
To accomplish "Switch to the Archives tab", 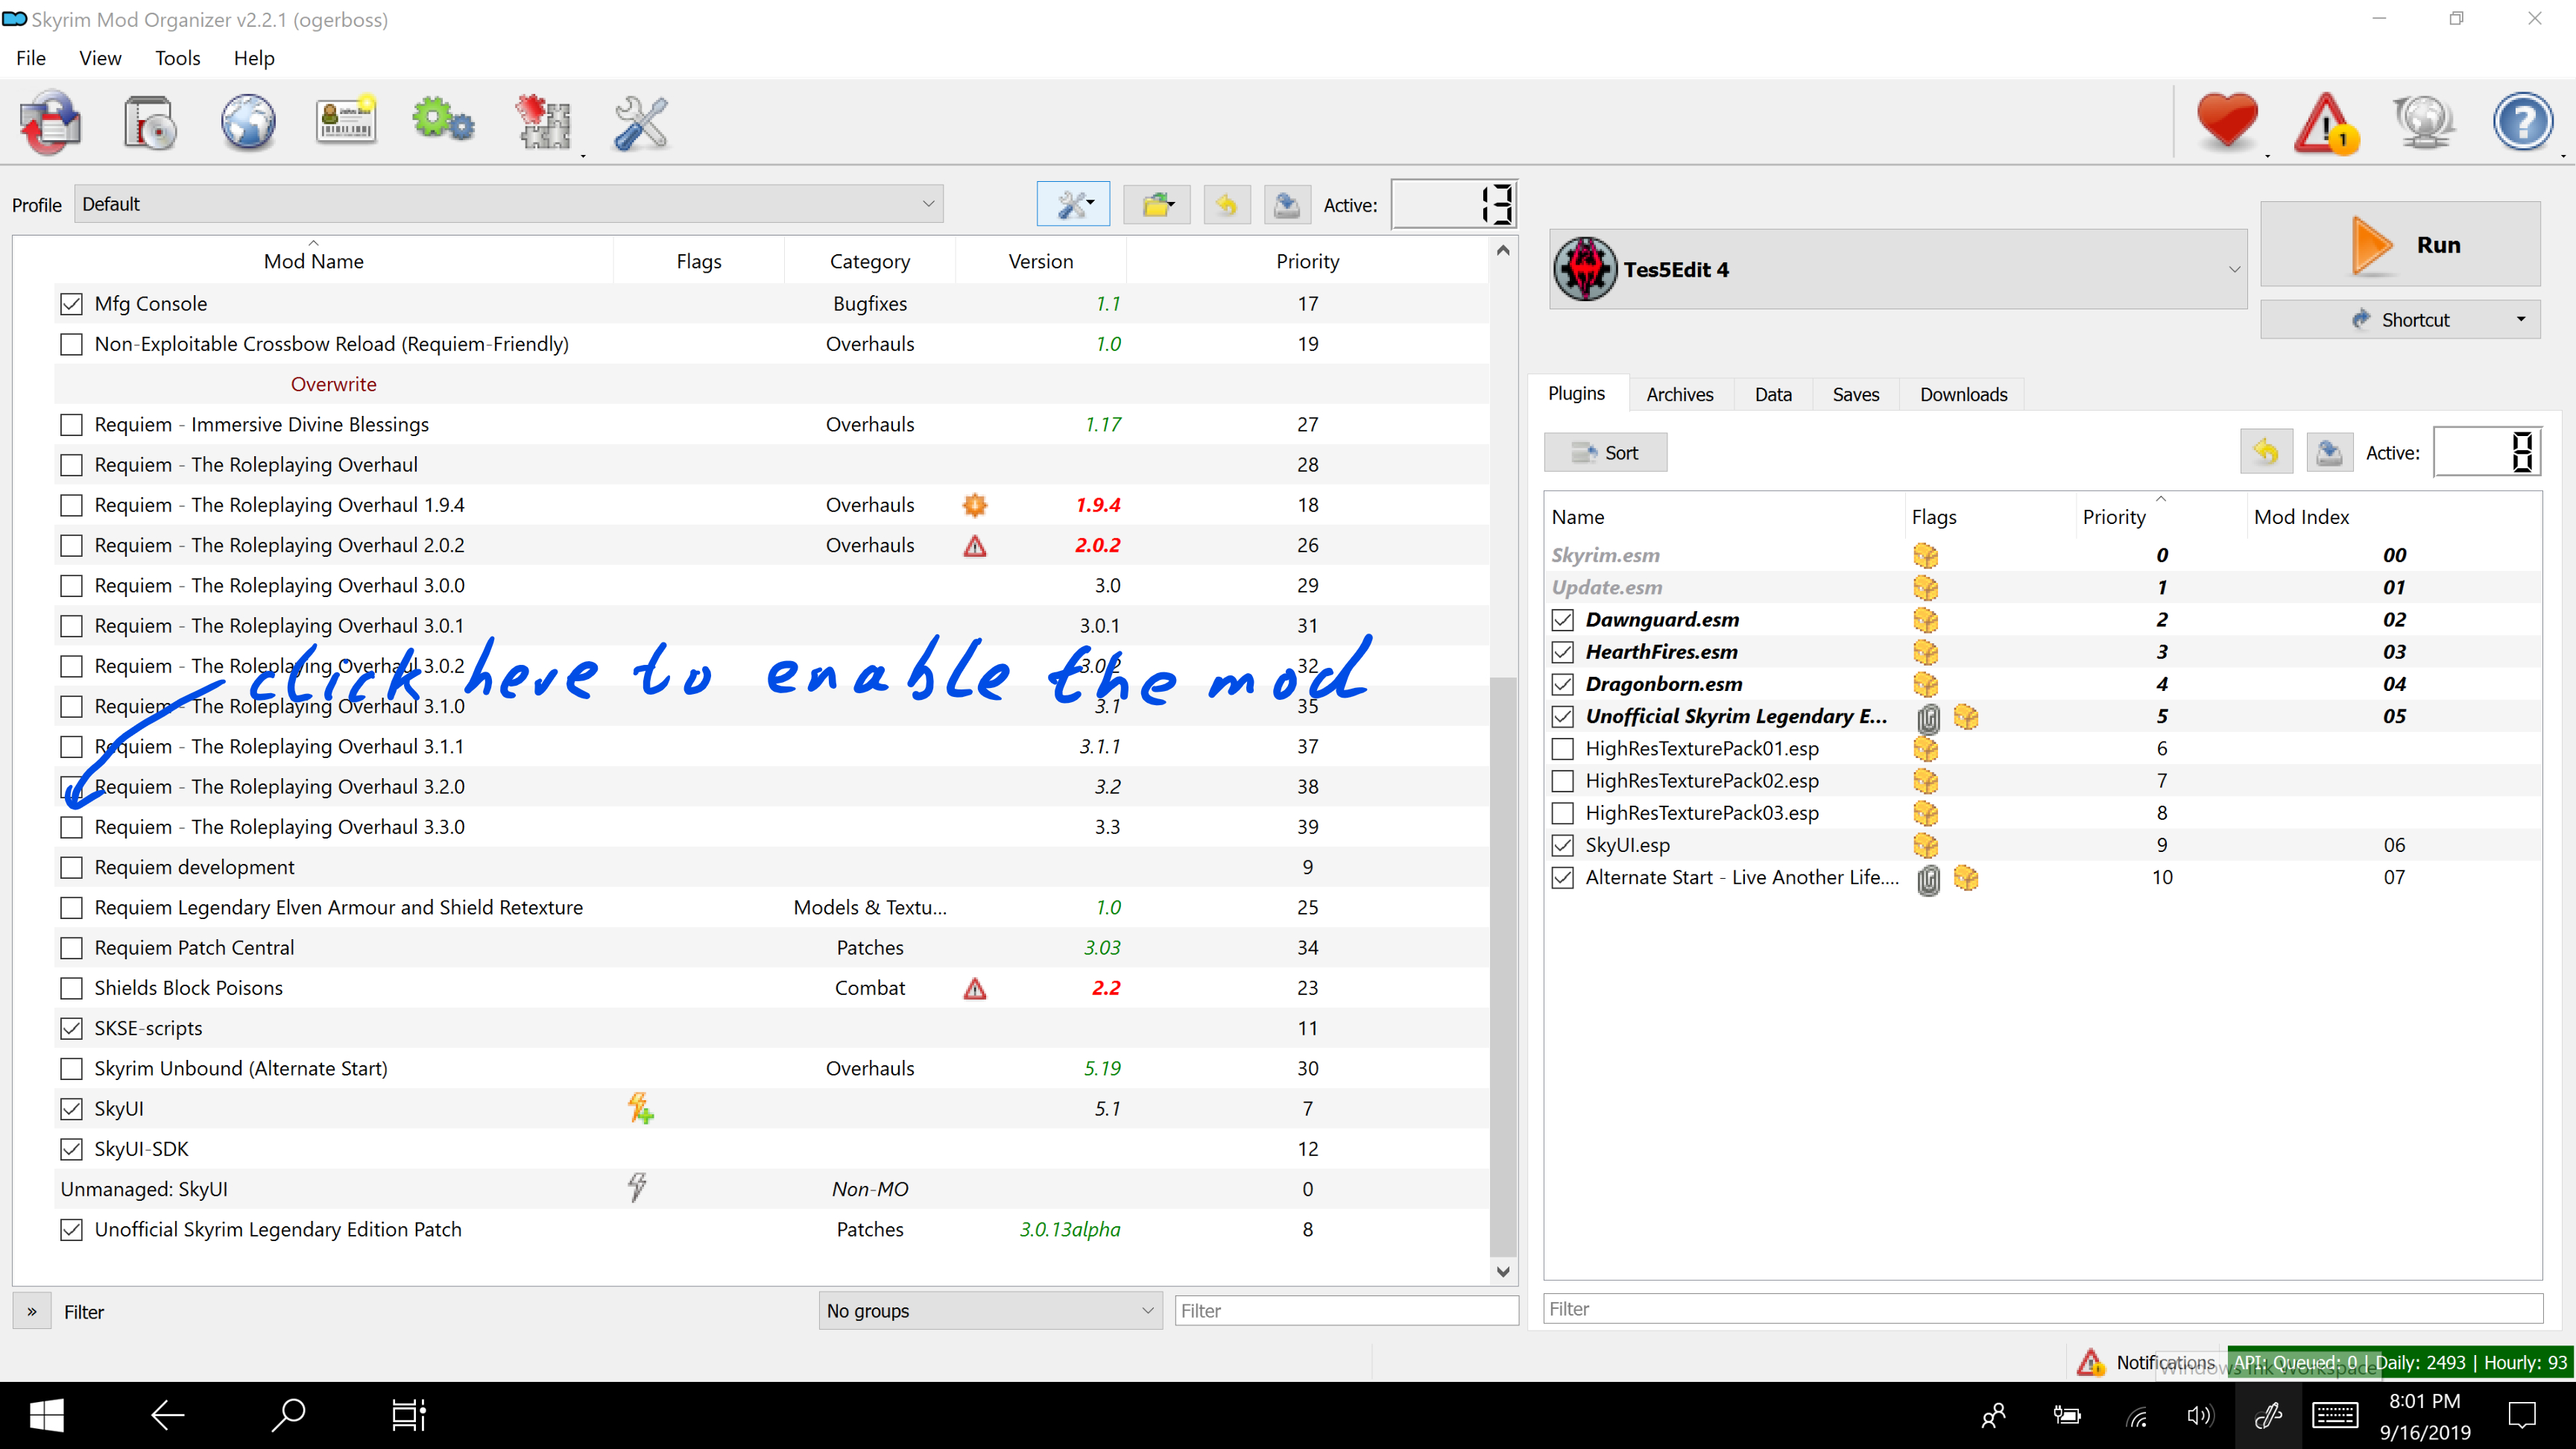I will pos(1679,394).
